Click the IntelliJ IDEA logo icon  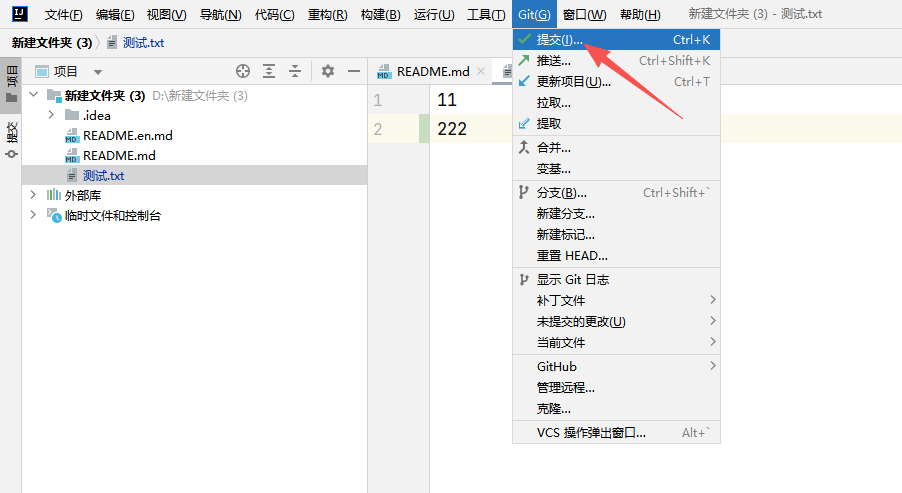coord(20,14)
